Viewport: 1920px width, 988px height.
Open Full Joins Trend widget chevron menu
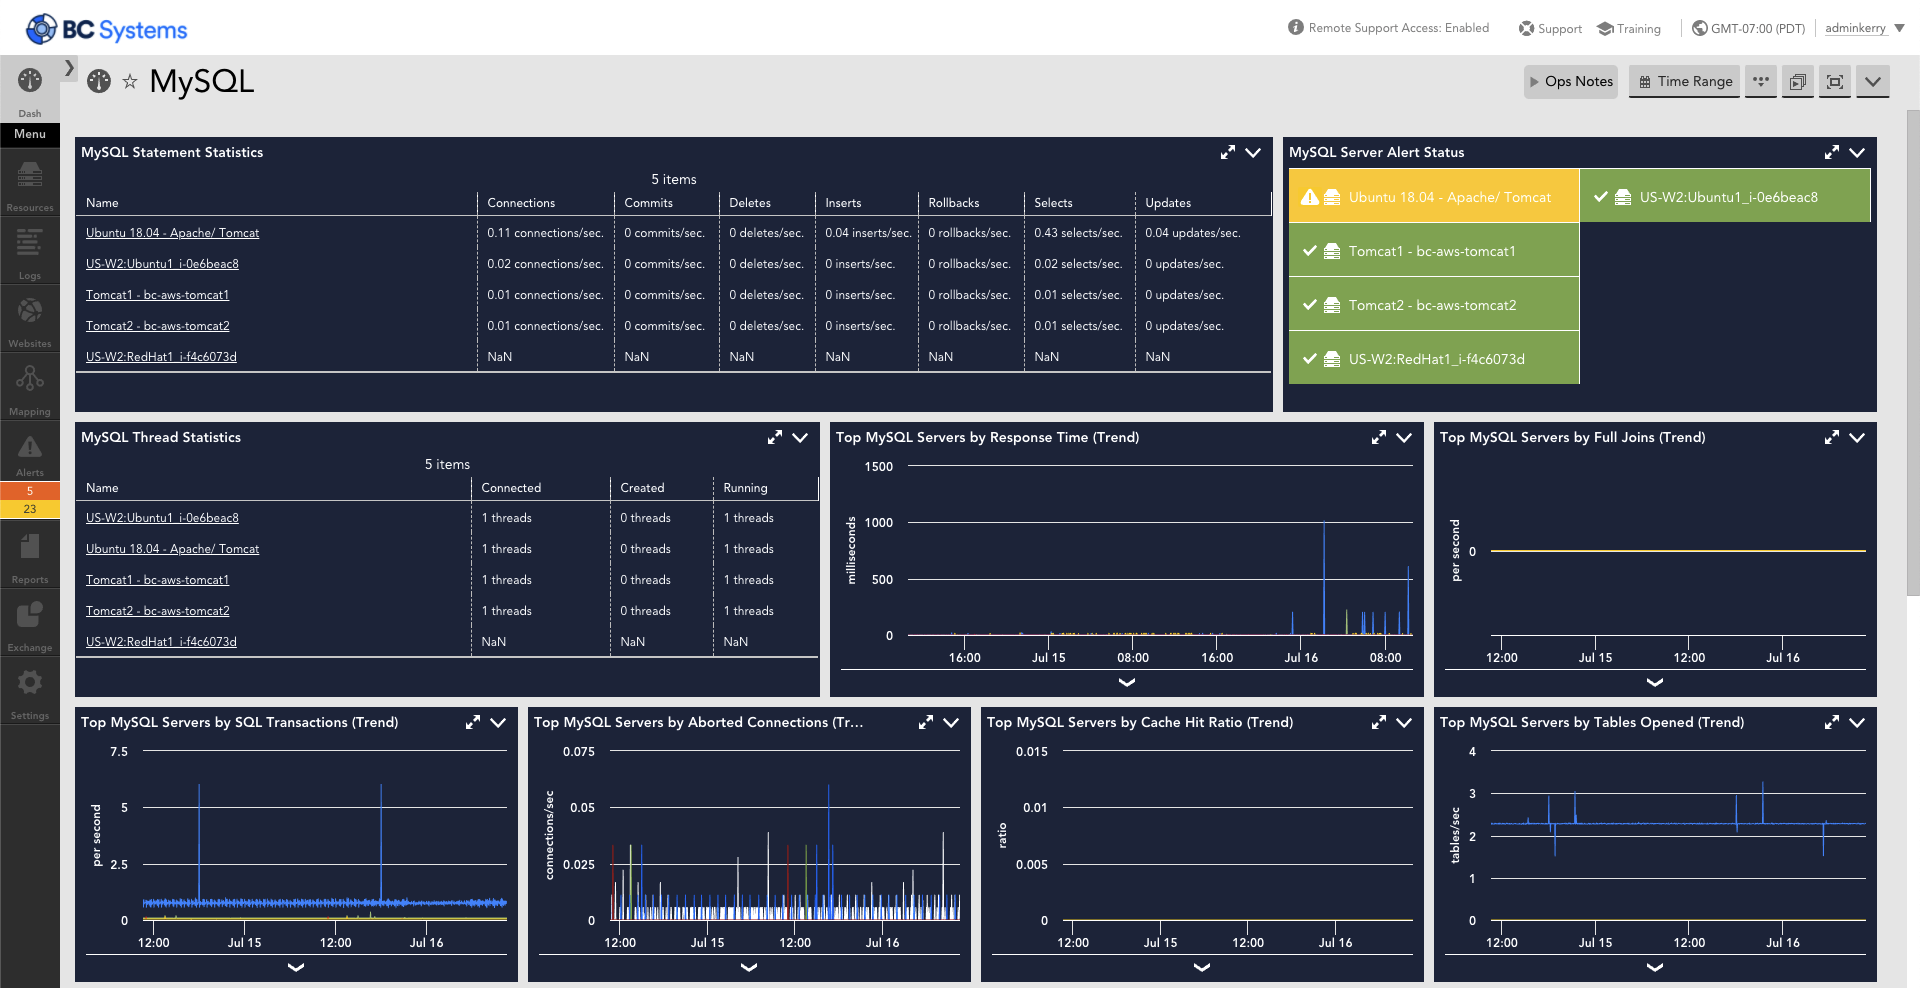pyautogui.click(x=1857, y=437)
